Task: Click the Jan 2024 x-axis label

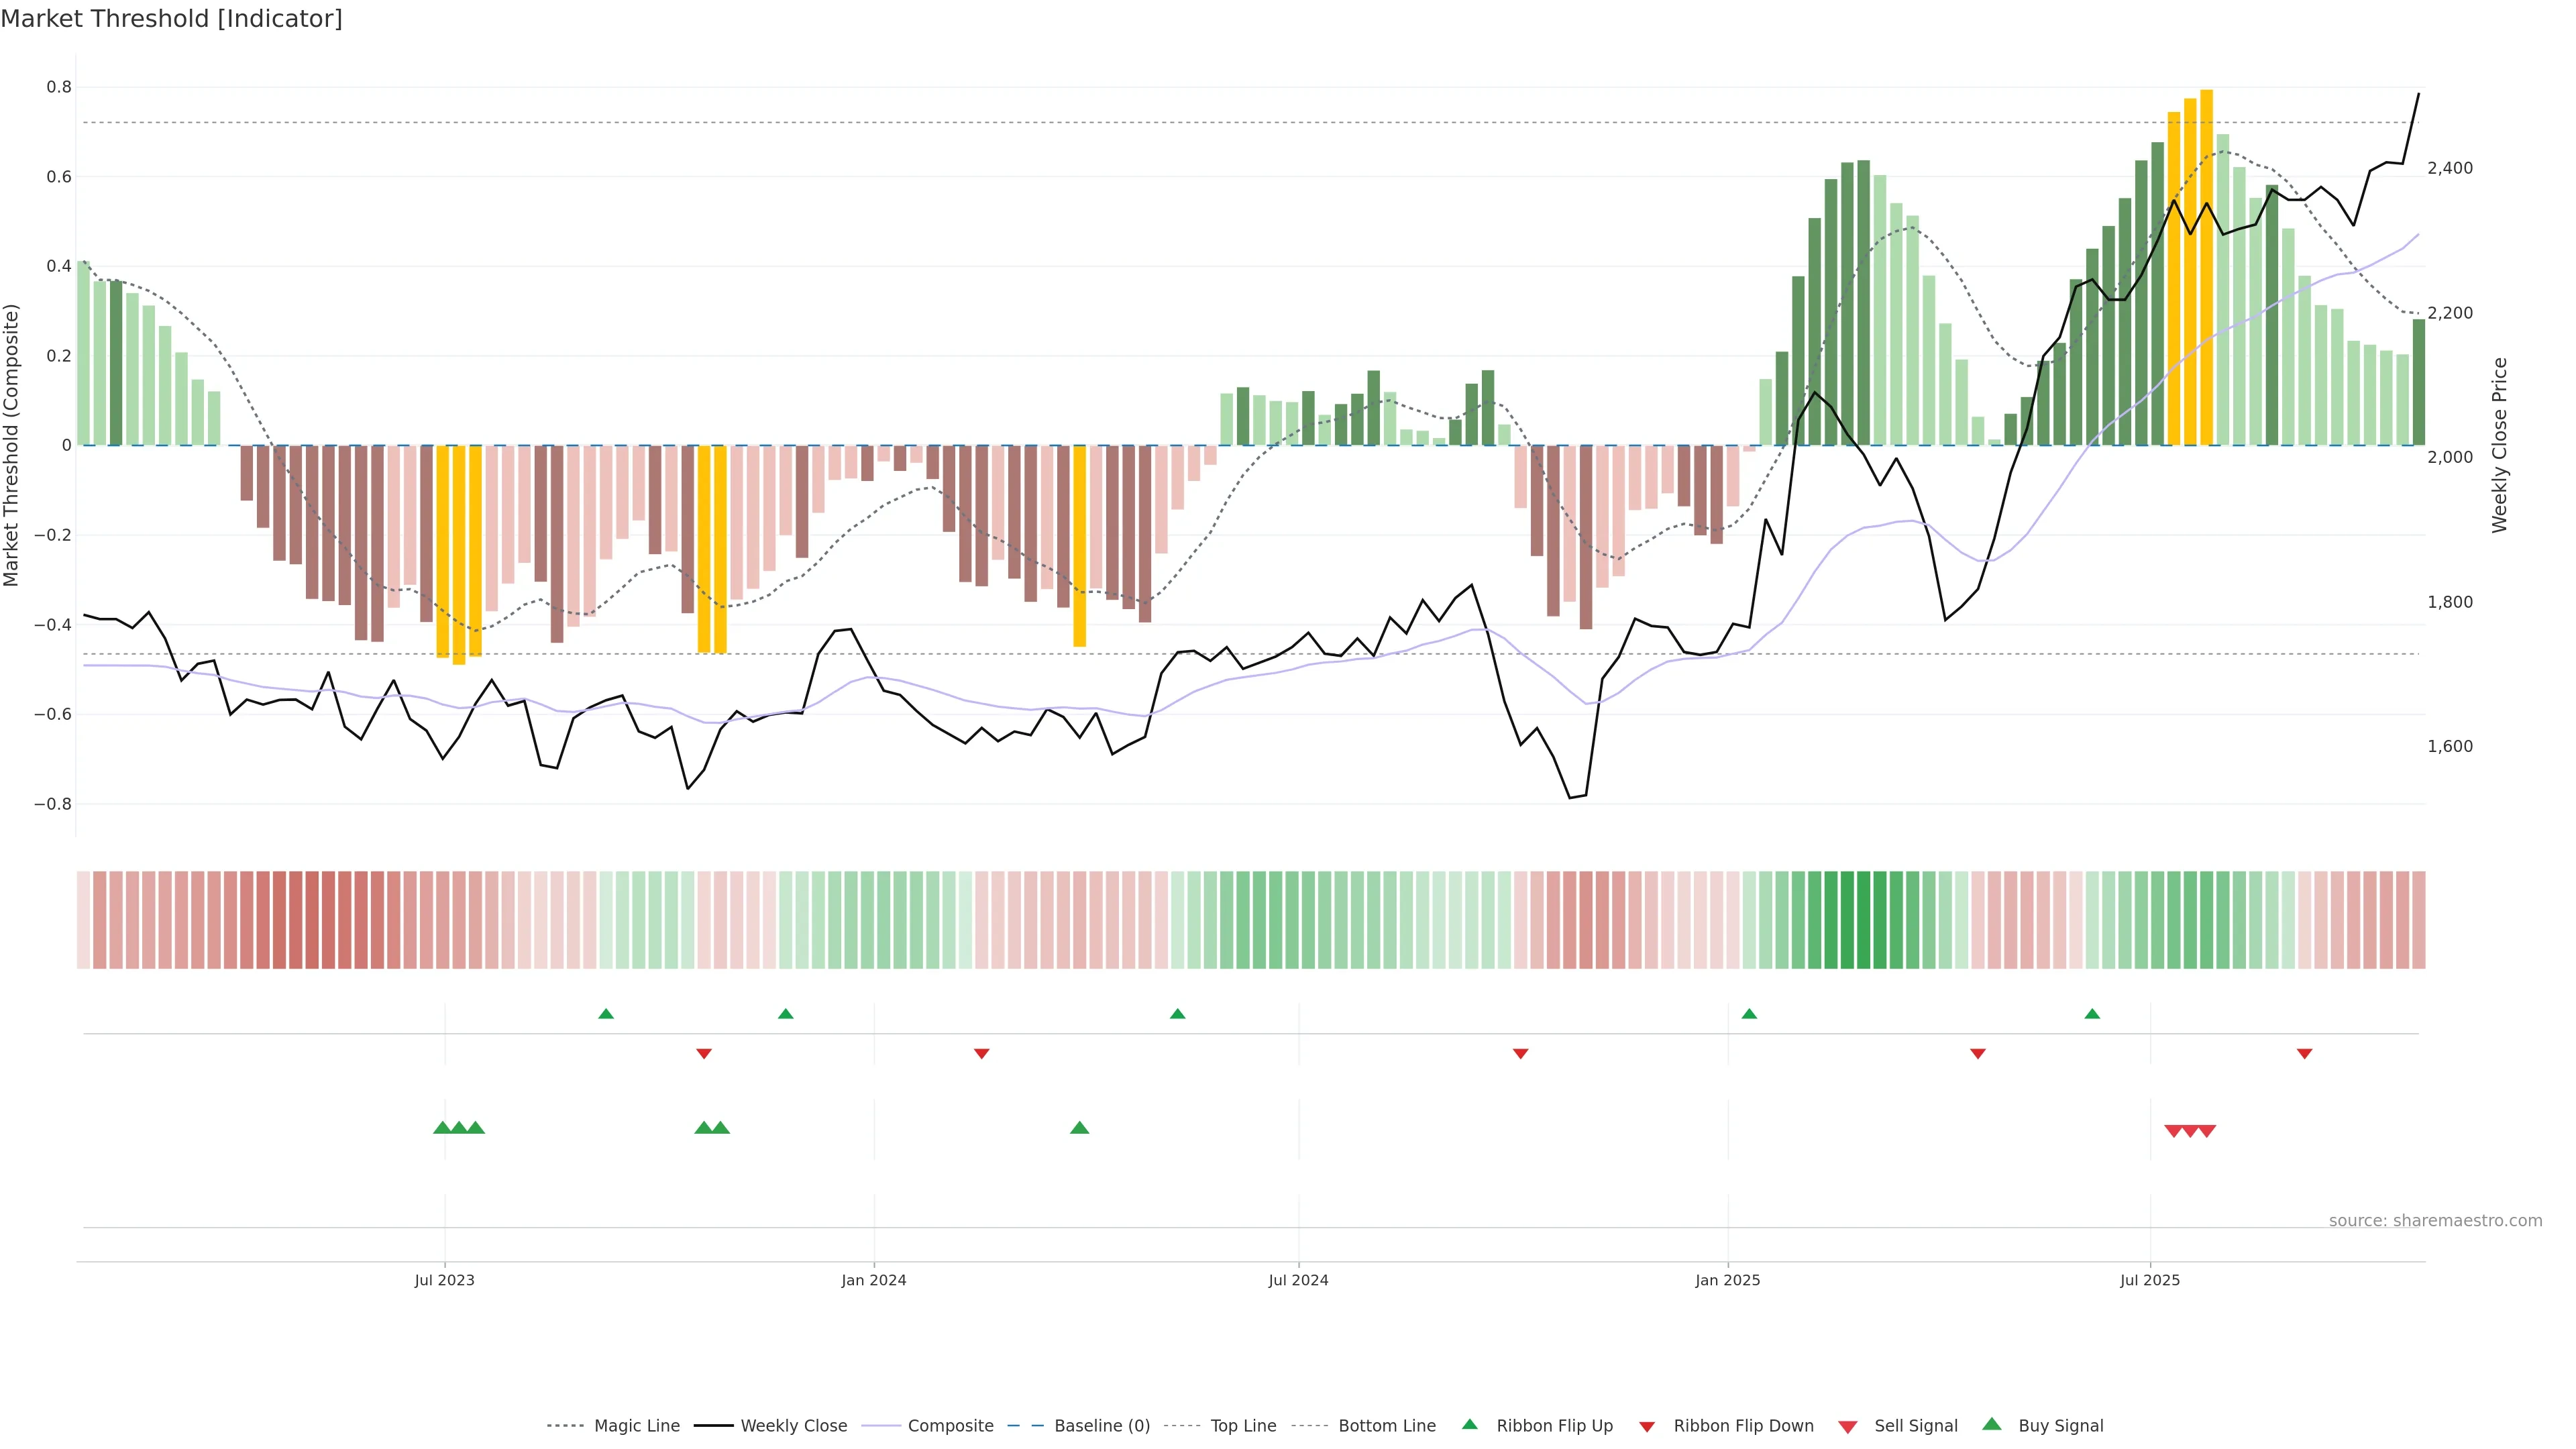Action: (873, 1280)
